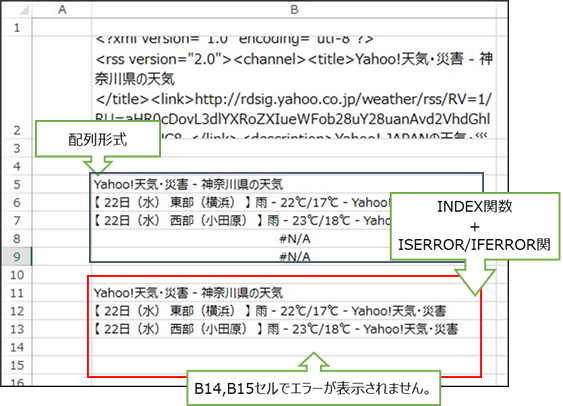Viewport: 563px width, 406px height.
Task: Click the select-all corner triangle
Action: pyautogui.click(x=24, y=10)
